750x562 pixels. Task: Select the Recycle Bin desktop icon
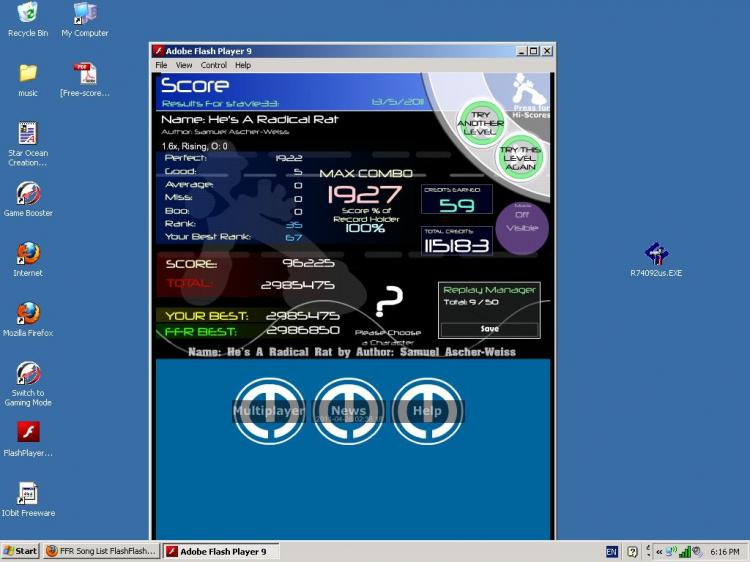pyautogui.click(x=28, y=20)
